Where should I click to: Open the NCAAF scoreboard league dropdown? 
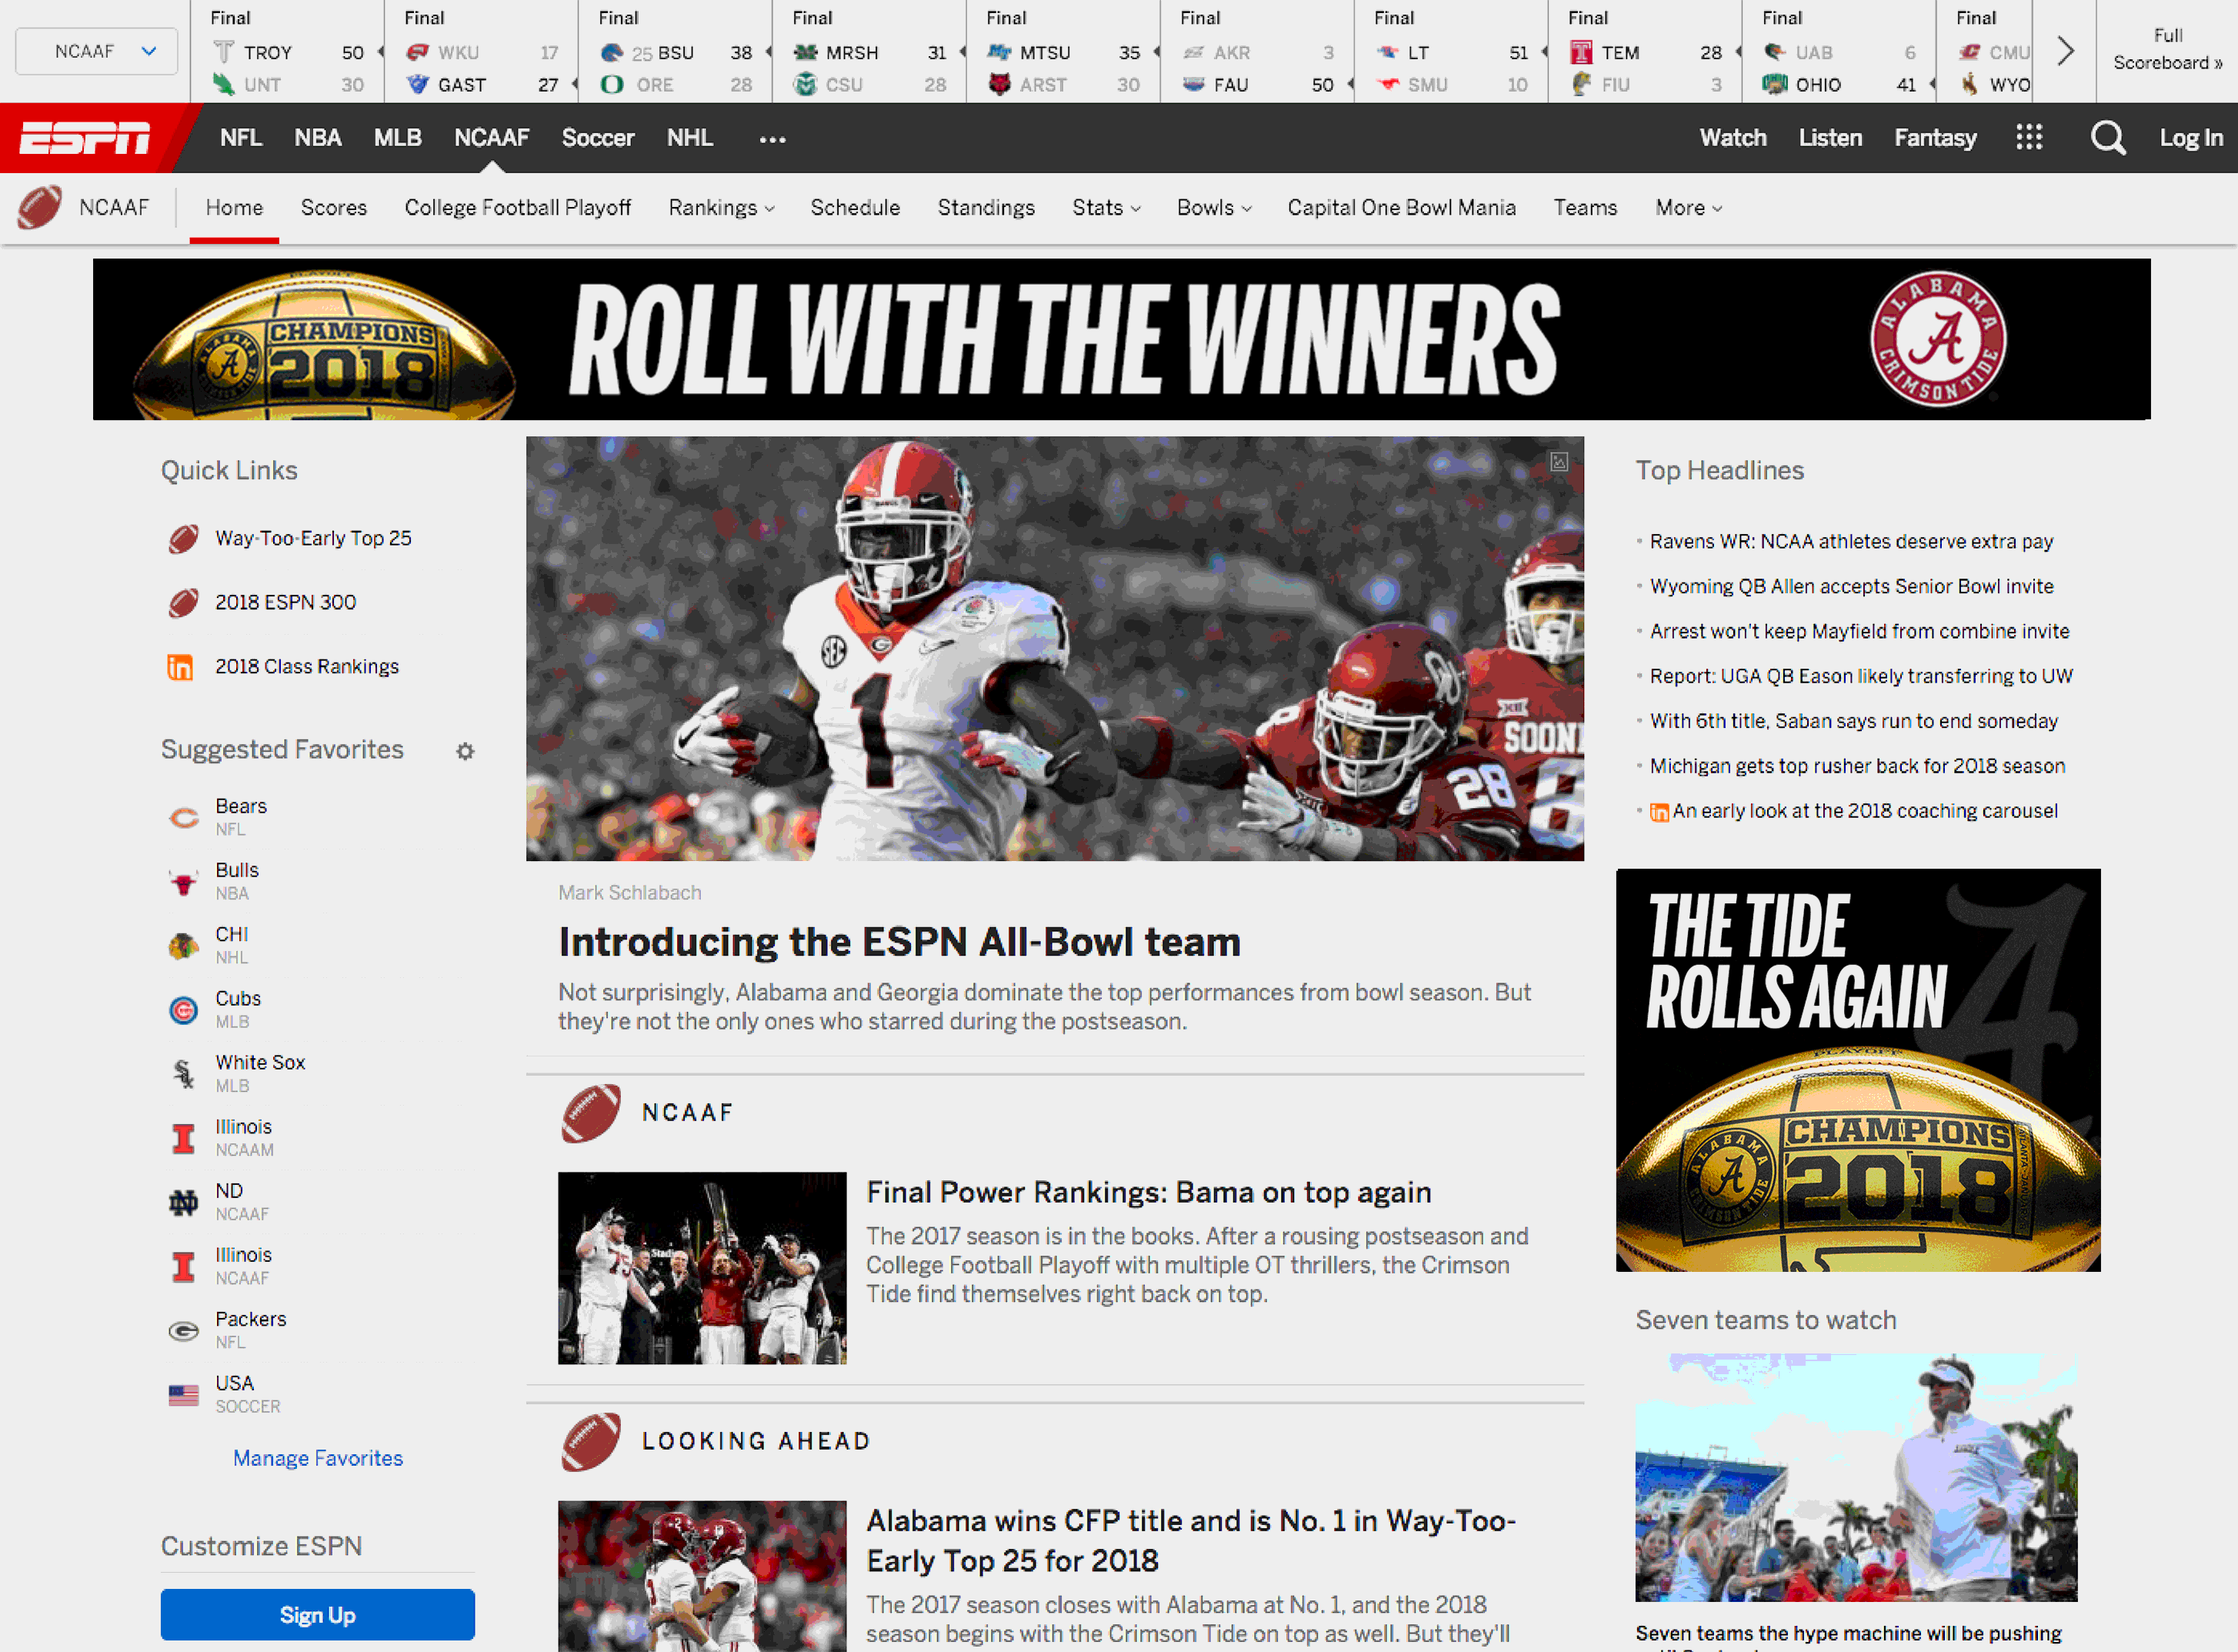pyautogui.click(x=96, y=50)
